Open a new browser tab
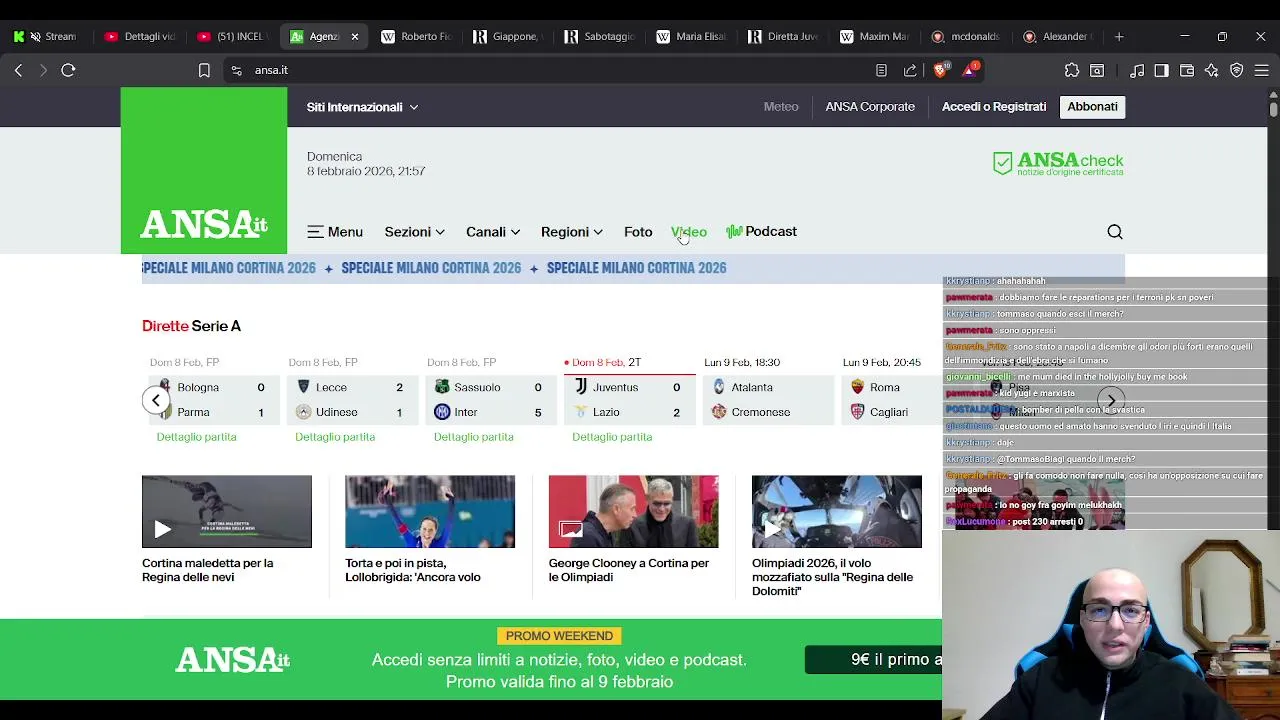Image resolution: width=1280 pixels, height=720 pixels. point(1119,36)
